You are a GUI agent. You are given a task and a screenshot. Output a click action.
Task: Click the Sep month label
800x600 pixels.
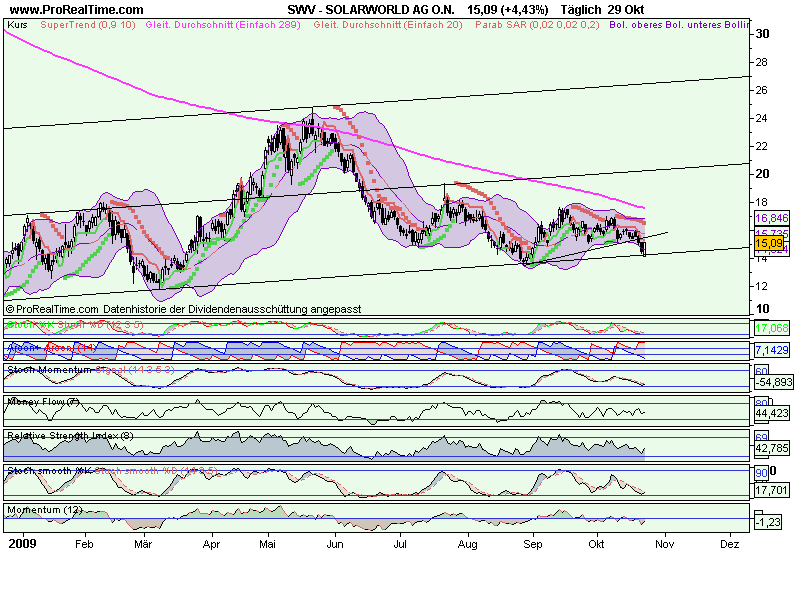click(x=533, y=544)
